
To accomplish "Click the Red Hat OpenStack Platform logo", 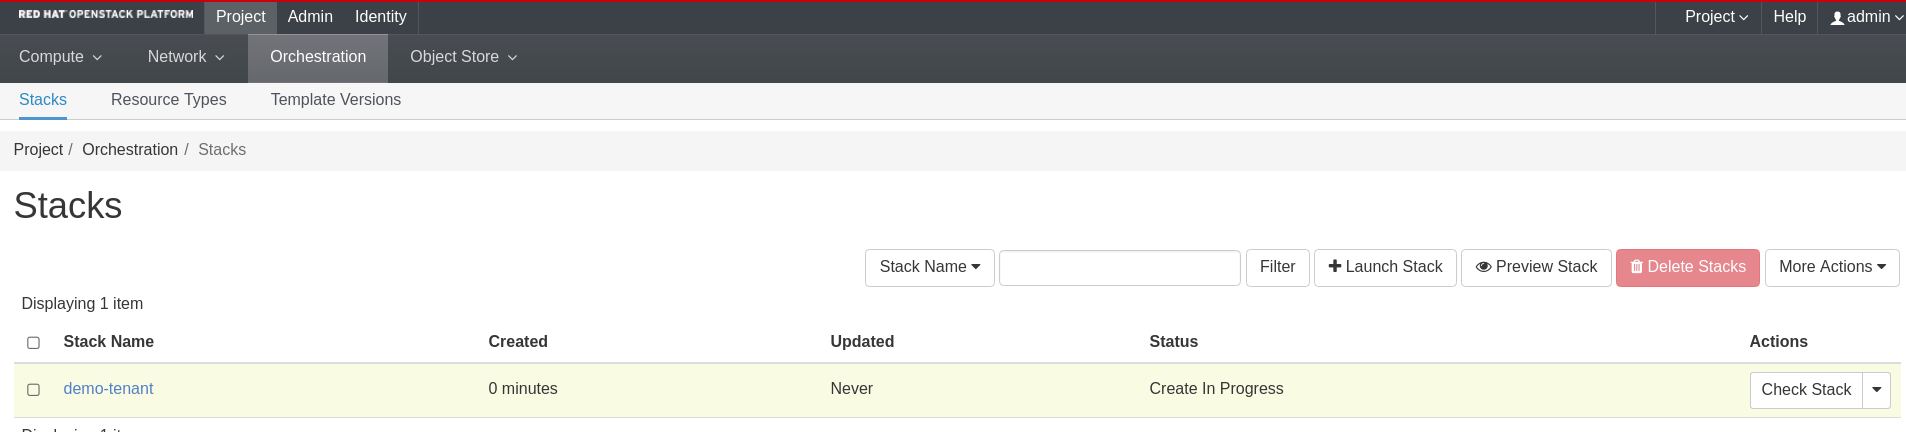I will (x=106, y=15).
